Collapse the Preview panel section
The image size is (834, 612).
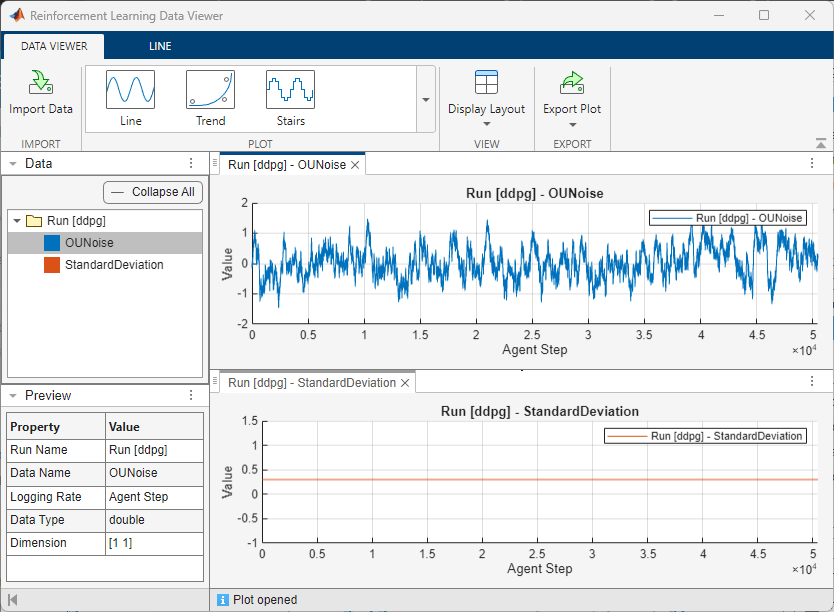click(x=12, y=396)
